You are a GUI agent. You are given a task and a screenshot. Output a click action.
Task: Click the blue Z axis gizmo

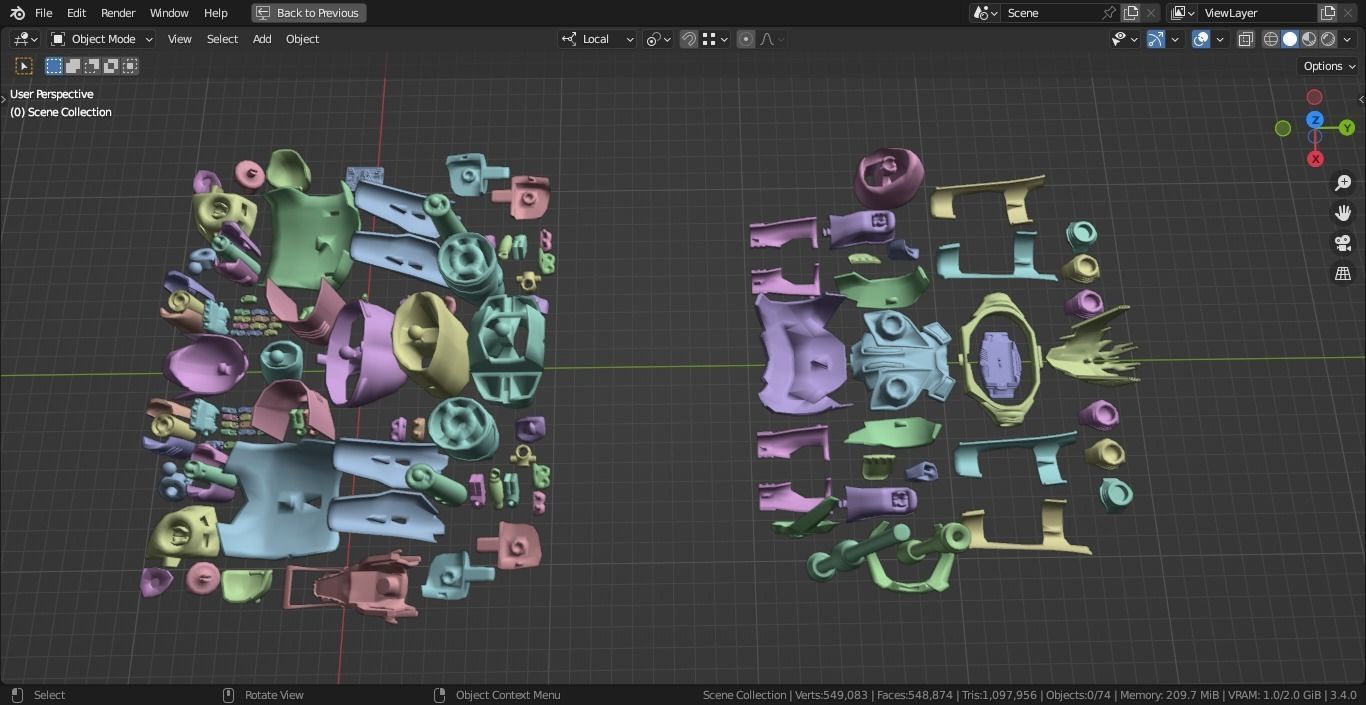tap(1315, 120)
